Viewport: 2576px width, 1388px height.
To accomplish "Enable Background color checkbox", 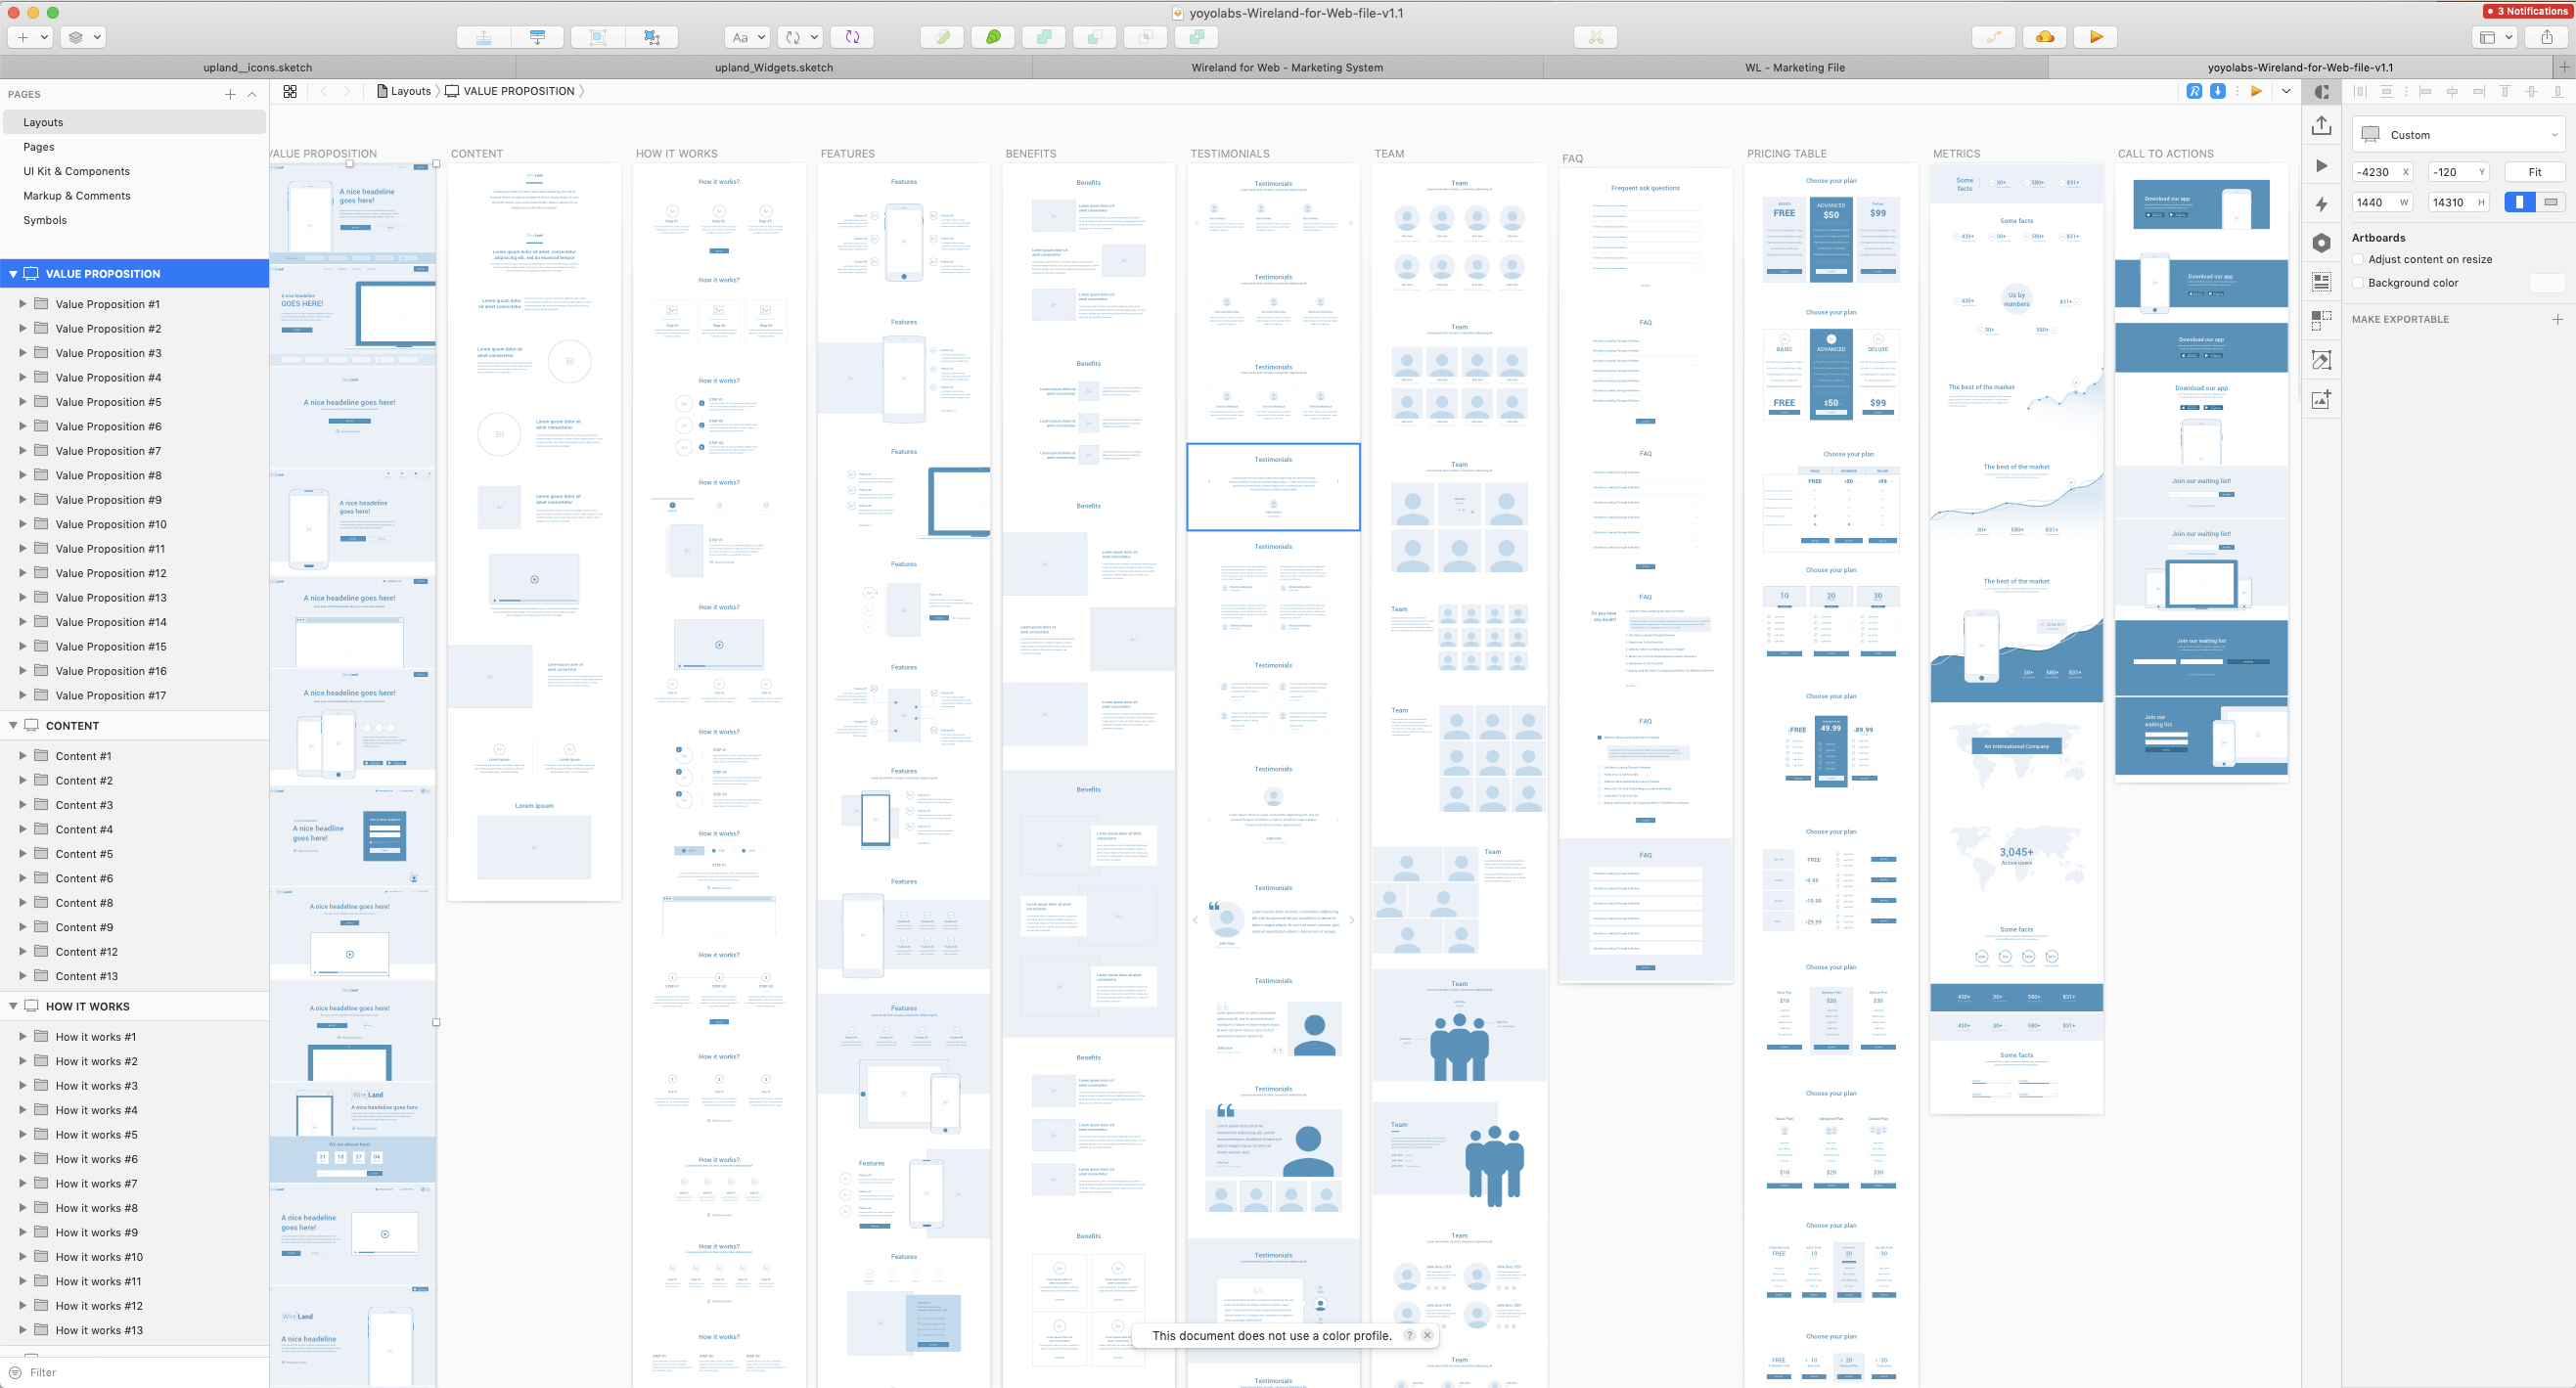I will (2358, 283).
